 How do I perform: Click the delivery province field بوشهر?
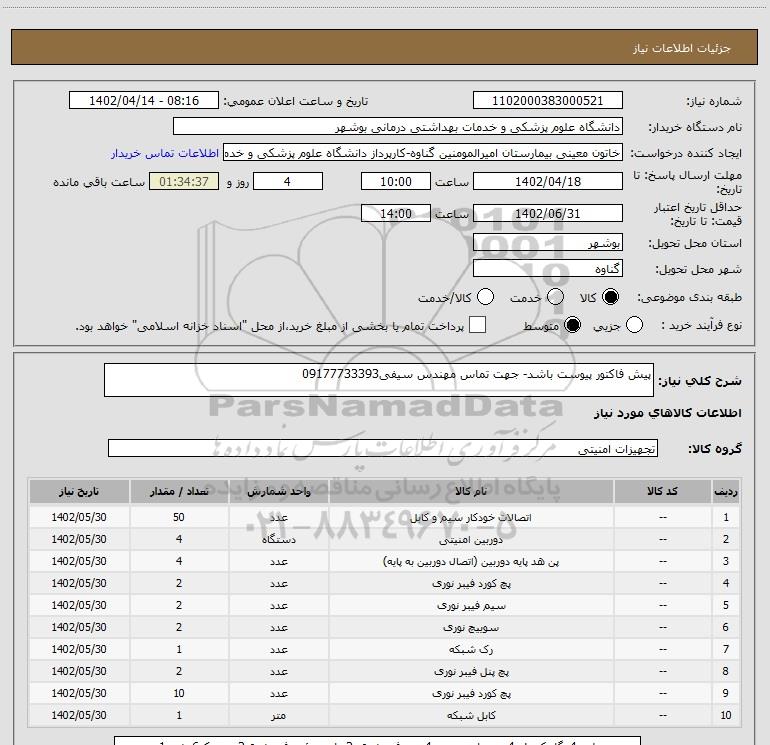pyautogui.click(x=547, y=243)
